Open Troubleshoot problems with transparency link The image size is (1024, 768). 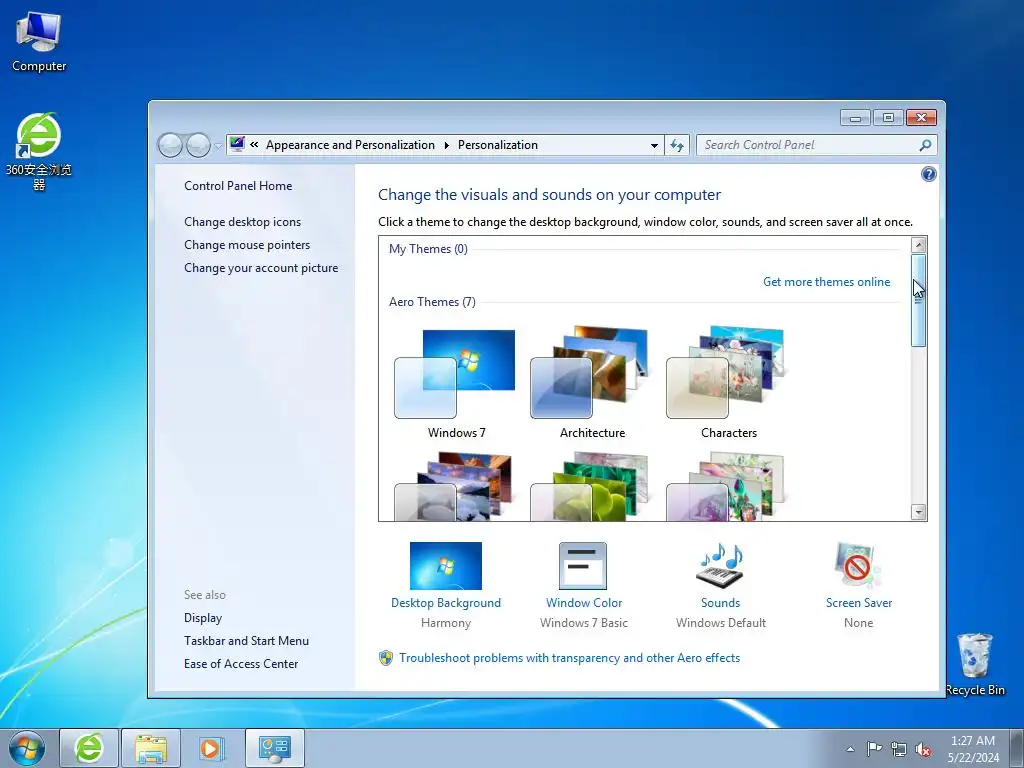point(569,658)
